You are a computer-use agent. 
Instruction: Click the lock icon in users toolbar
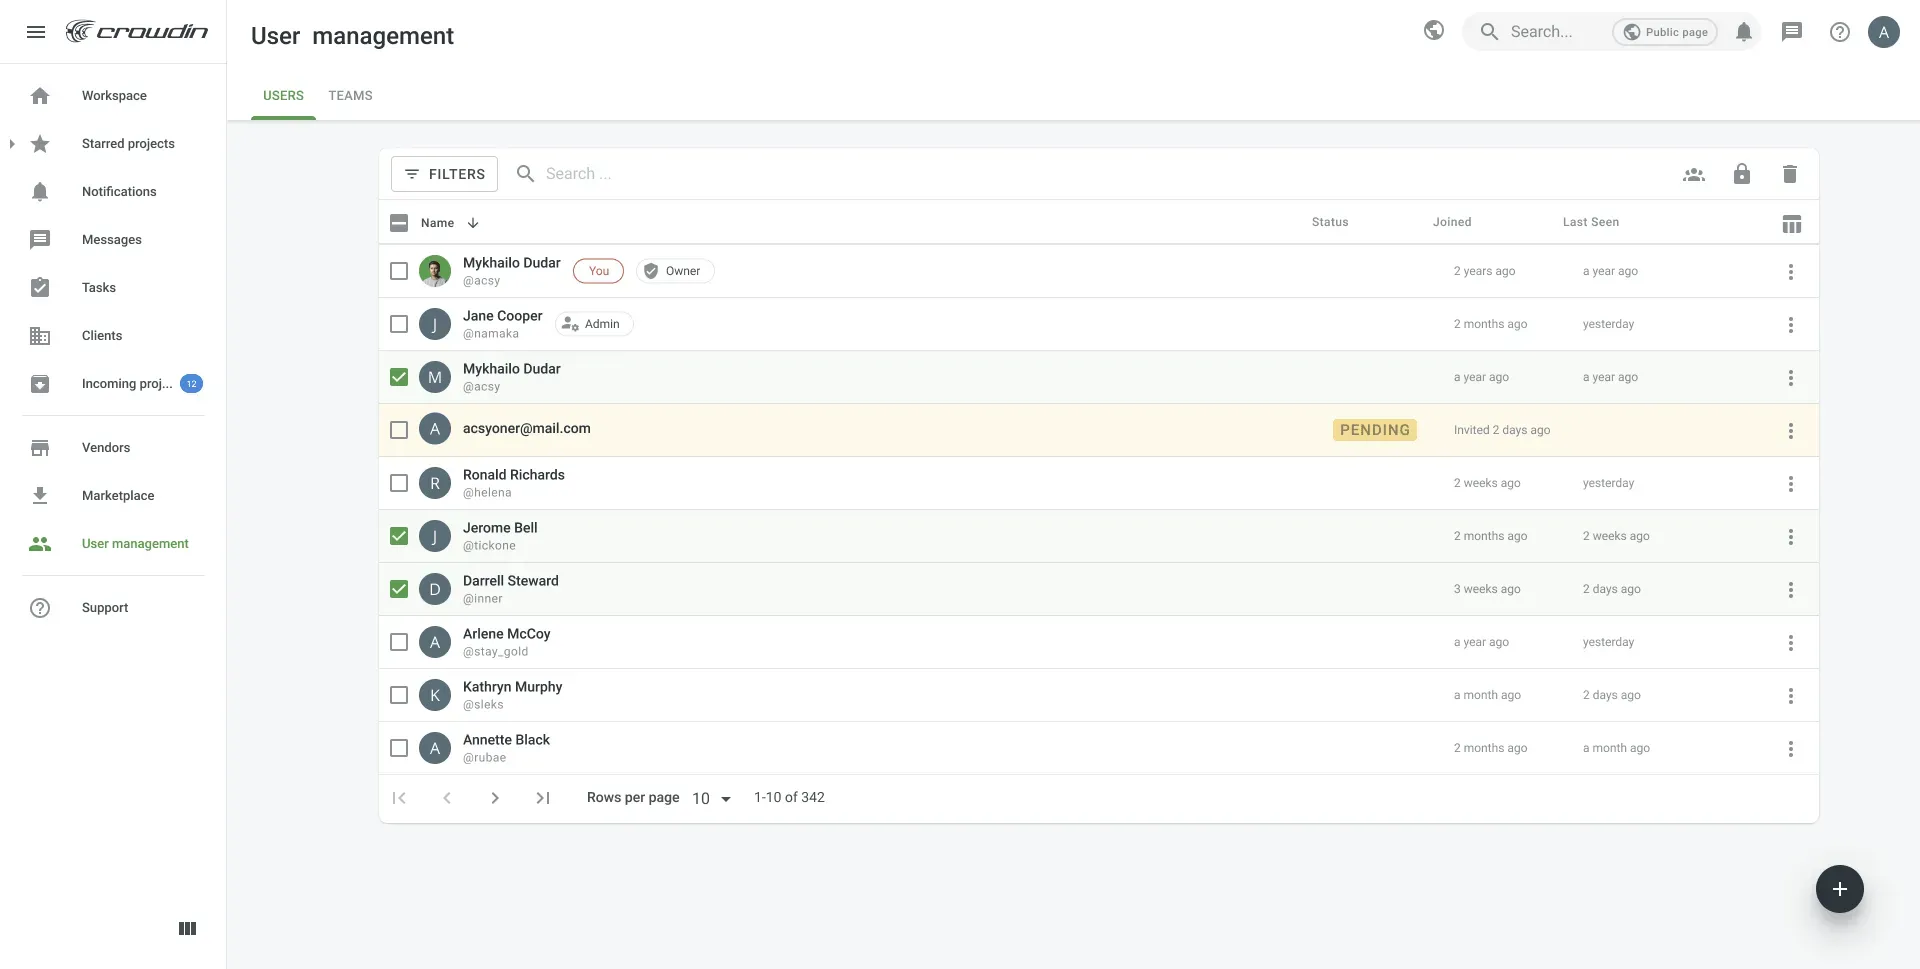click(x=1741, y=174)
